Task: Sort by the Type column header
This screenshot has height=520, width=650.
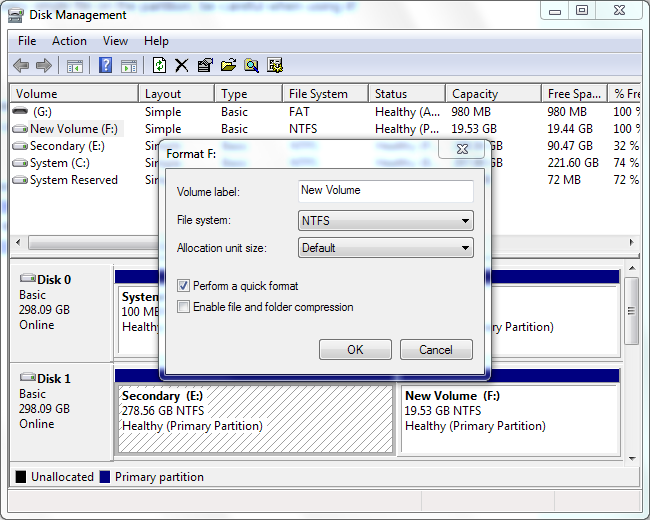Action: [249, 94]
